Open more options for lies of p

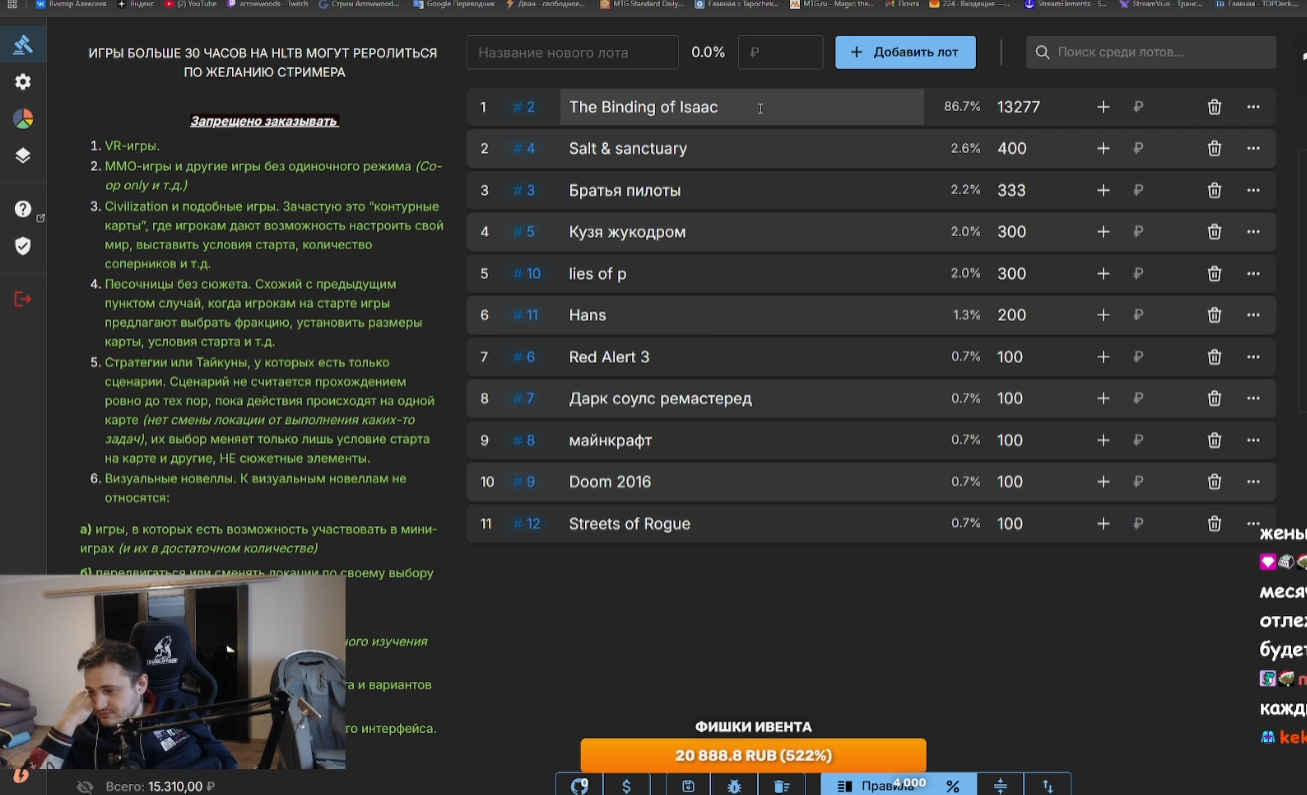tap(1253, 274)
